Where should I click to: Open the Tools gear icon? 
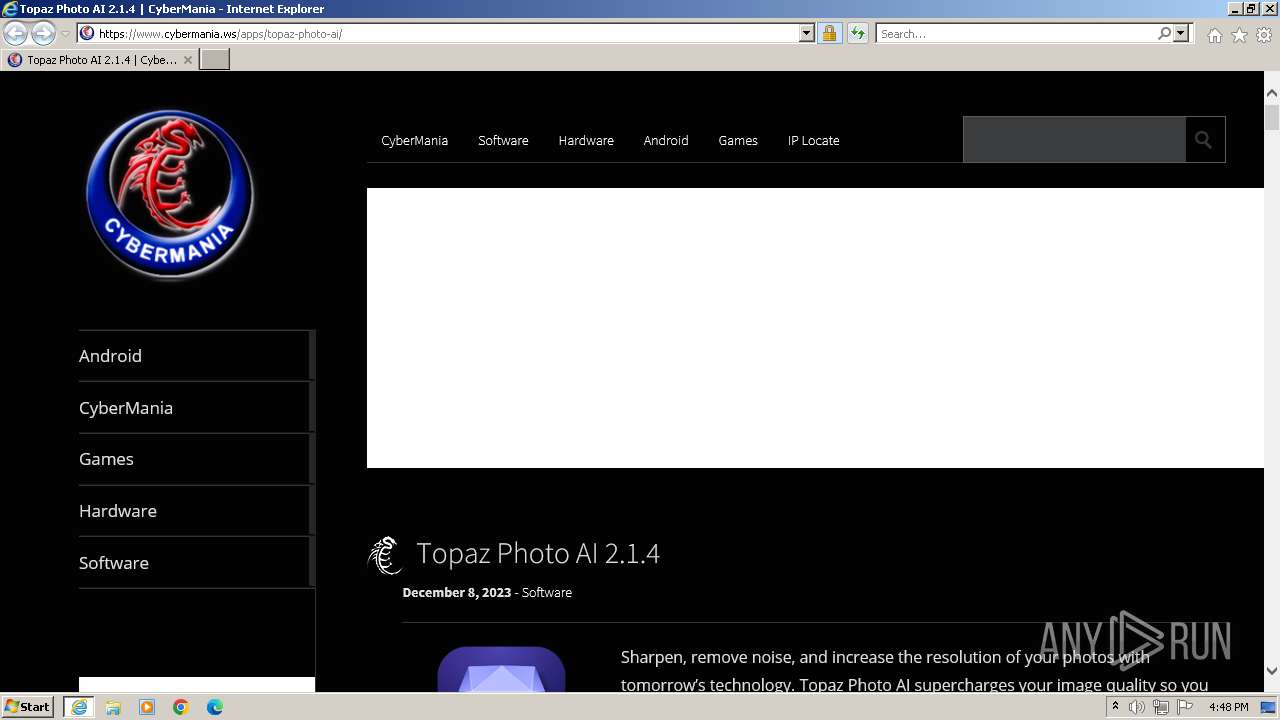click(1264, 35)
